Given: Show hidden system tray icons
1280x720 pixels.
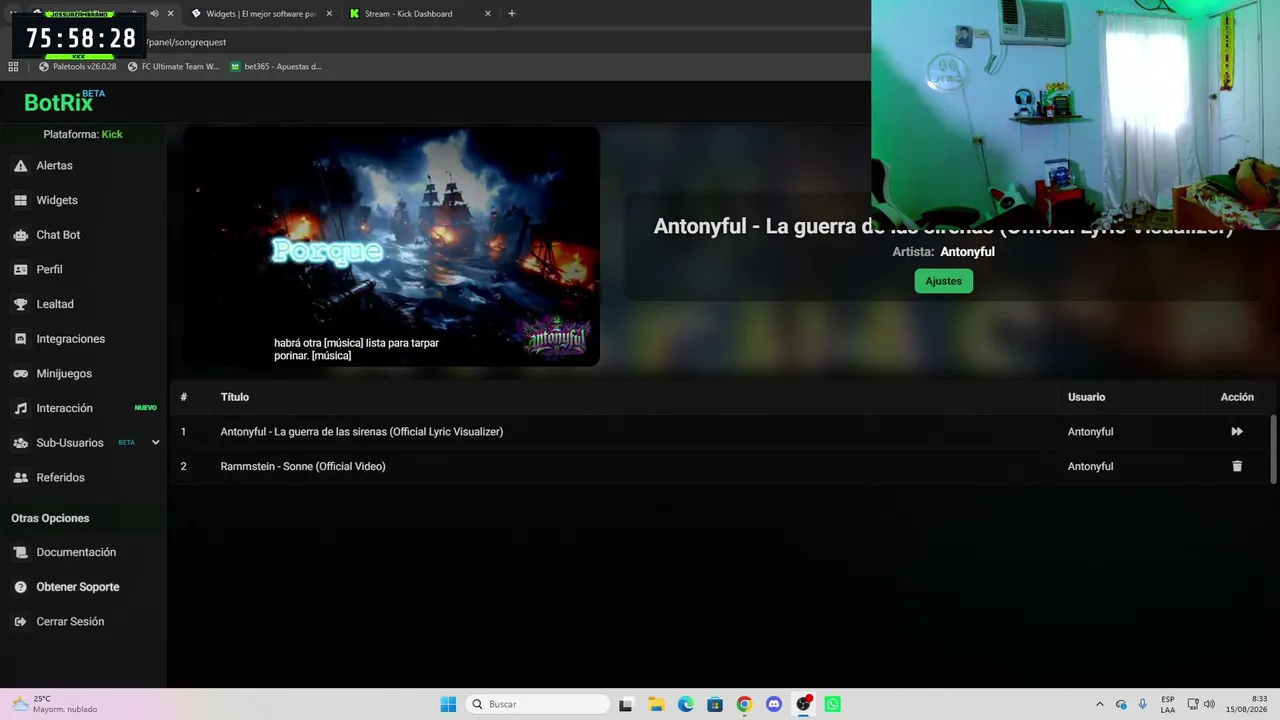Looking at the screenshot, I should 1100,704.
